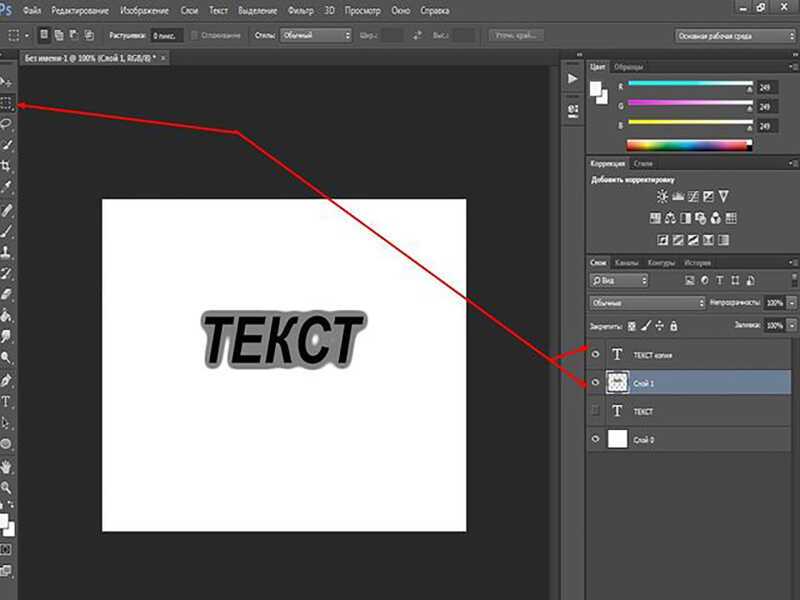Click the 'Уточн. край...' button
The height and width of the screenshot is (600, 800).
pos(516,35)
